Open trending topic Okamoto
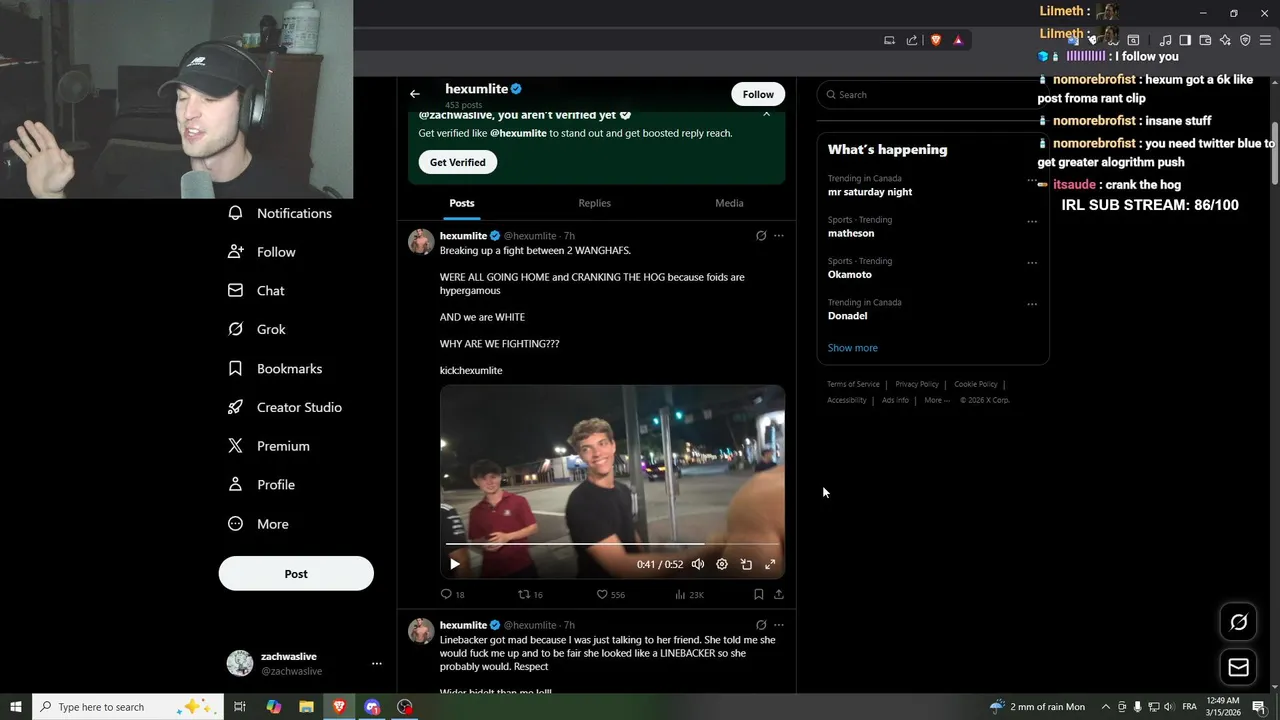Viewport: 1280px width, 720px height. [850, 274]
